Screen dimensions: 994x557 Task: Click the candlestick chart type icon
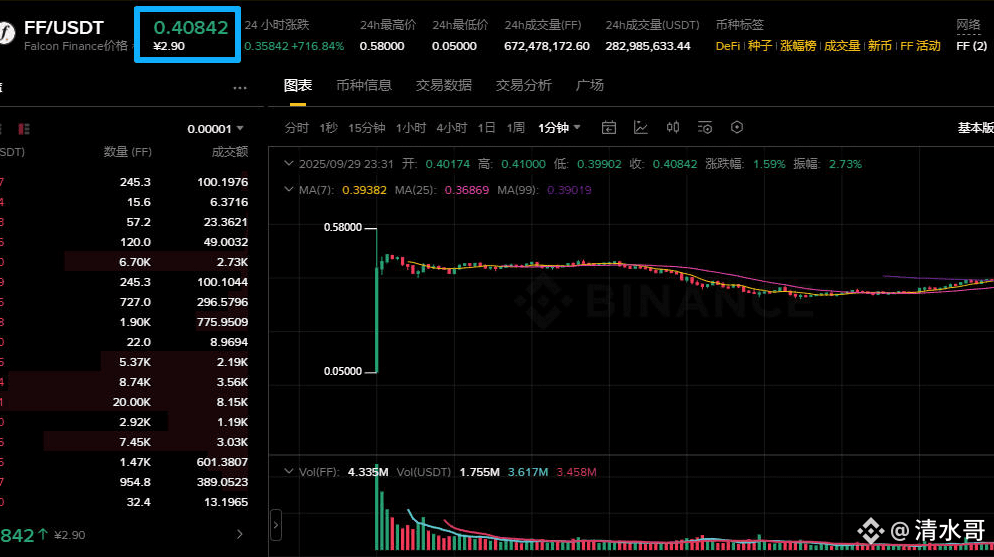[x=673, y=128]
